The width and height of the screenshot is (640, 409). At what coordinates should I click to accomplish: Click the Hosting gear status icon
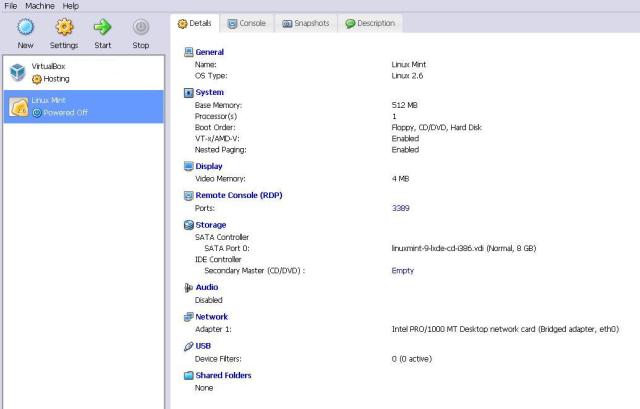(x=37, y=79)
